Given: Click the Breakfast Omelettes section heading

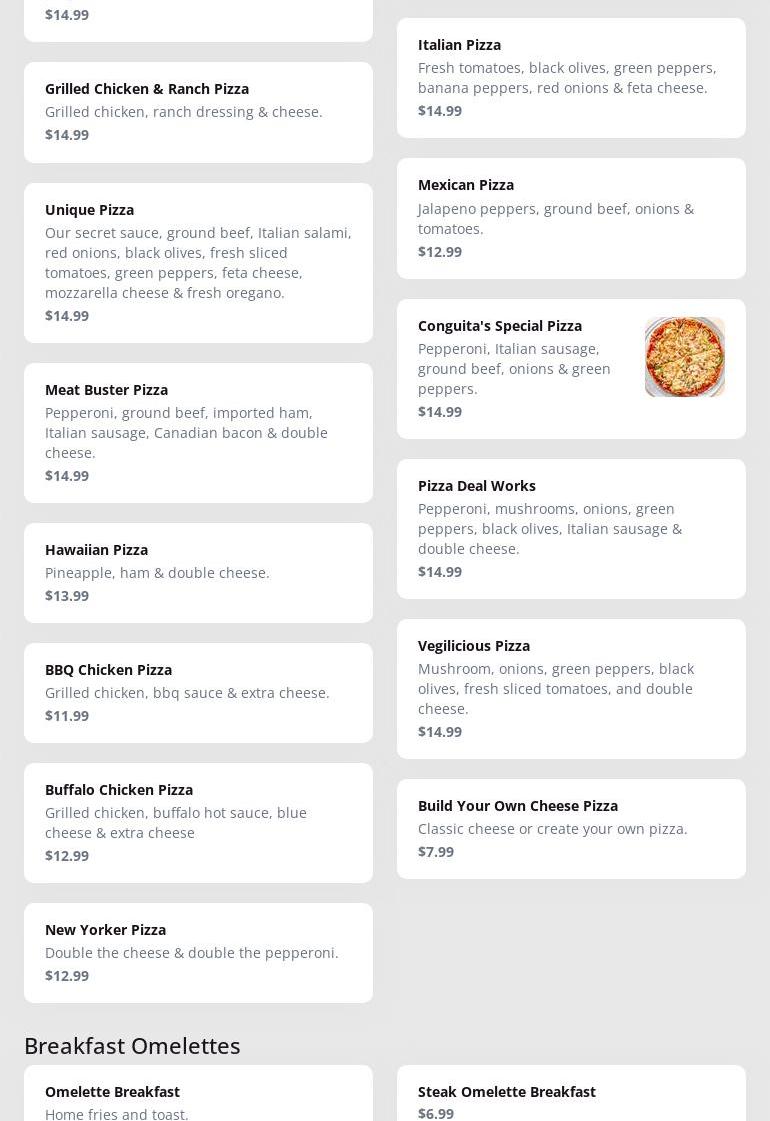Looking at the screenshot, I should [132, 1045].
